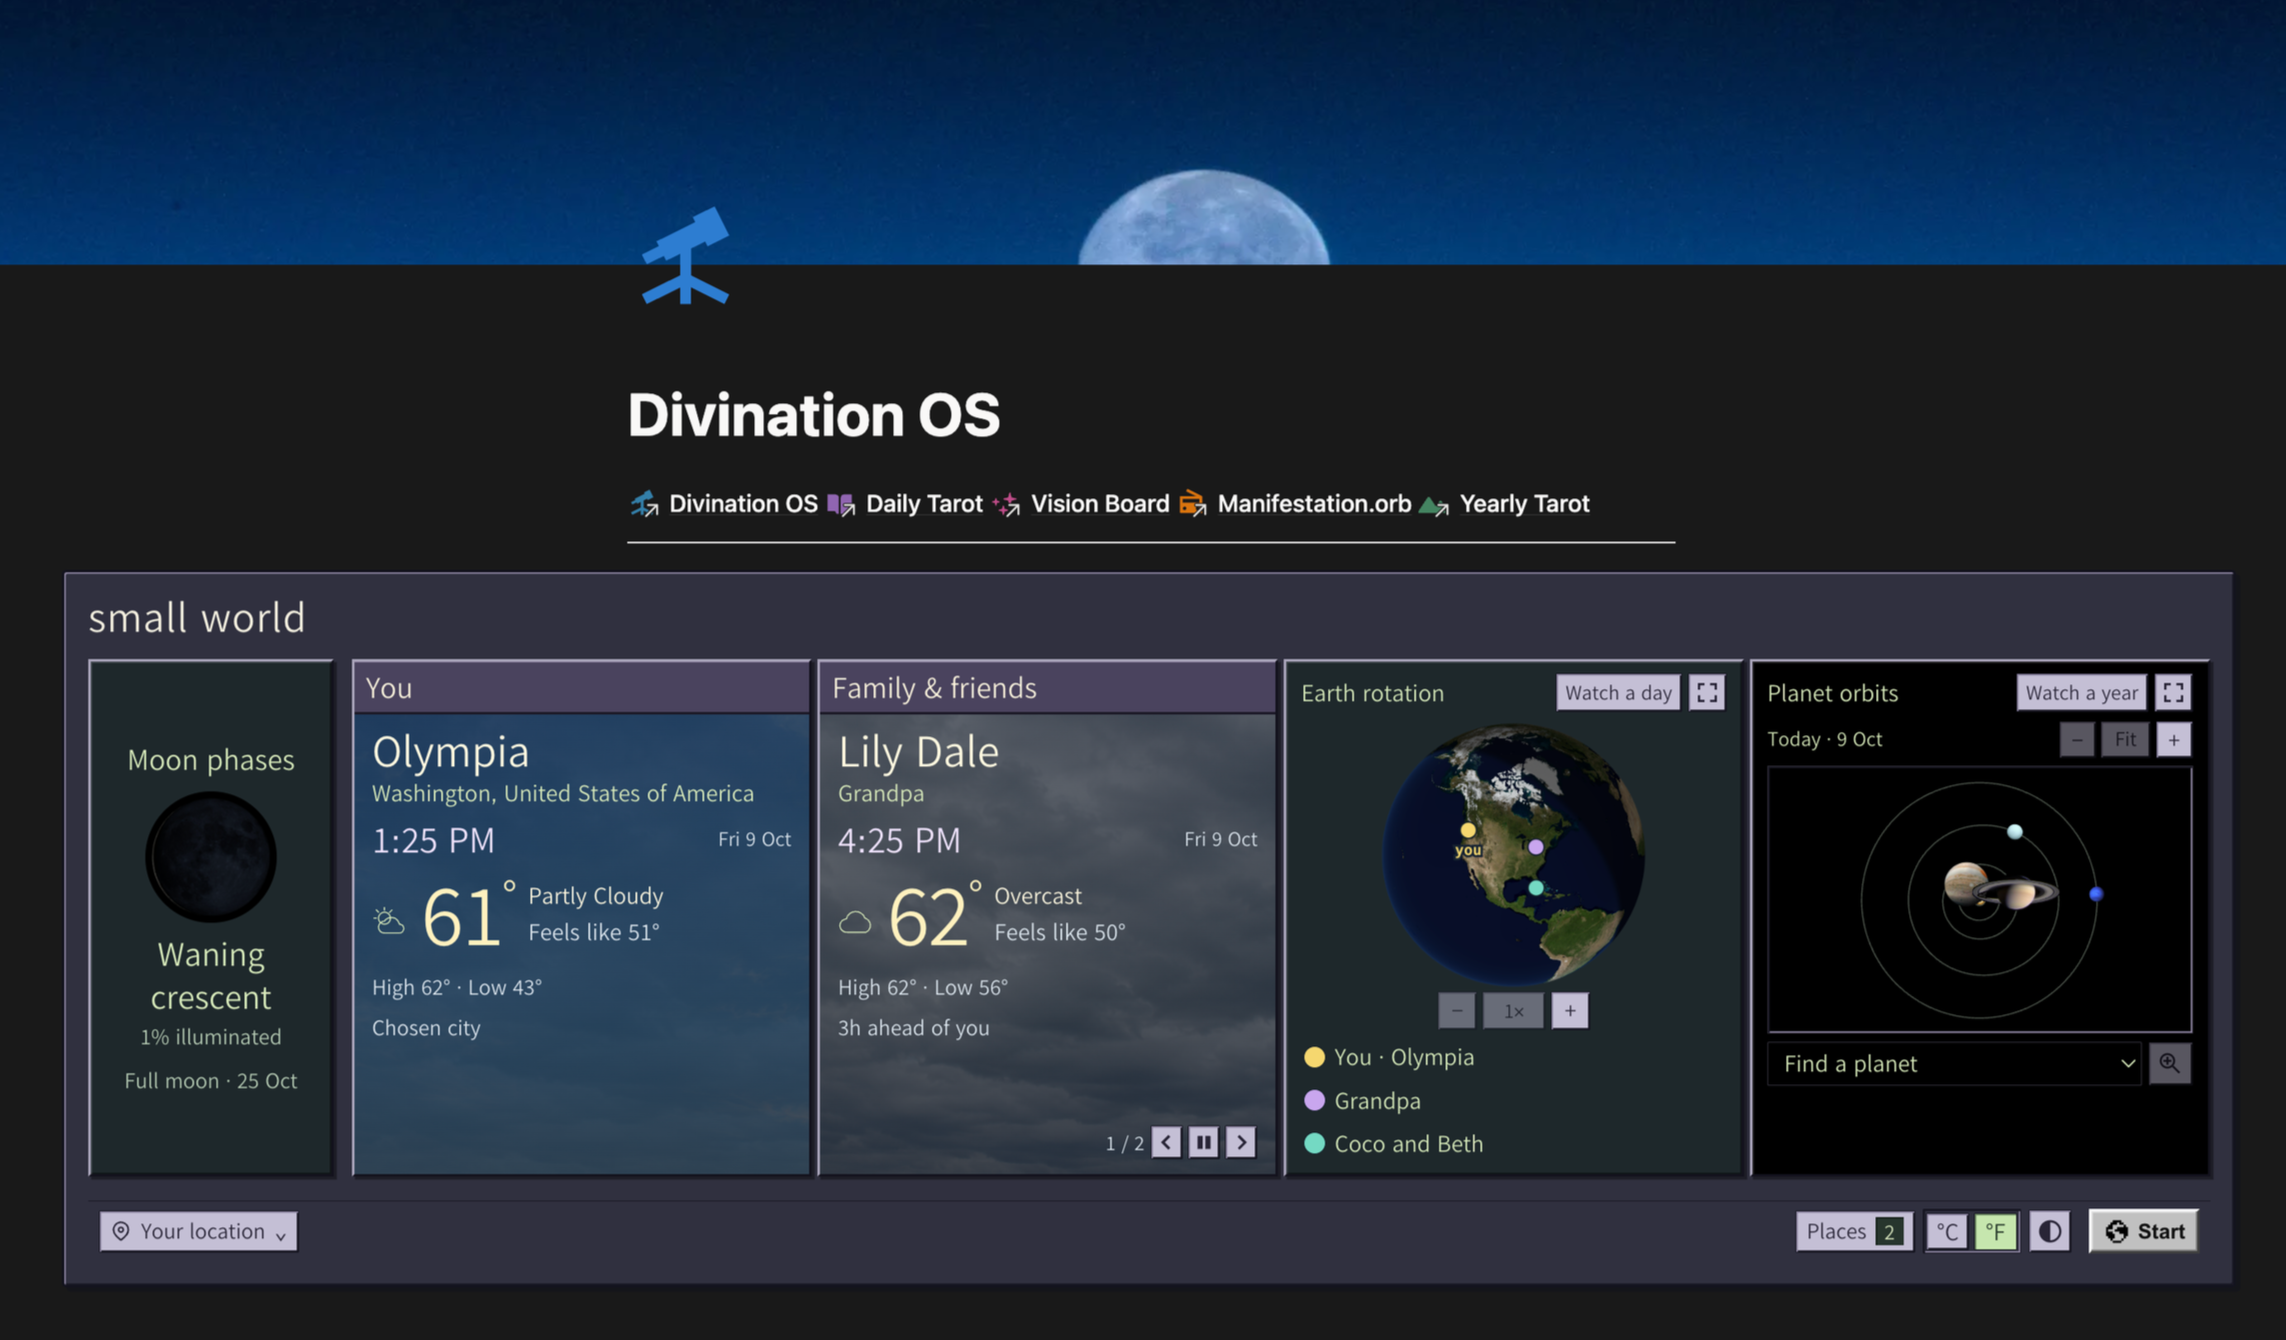Click the Watch a year button
Viewport: 2286px width, 1340px height.
[x=2081, y=693]
